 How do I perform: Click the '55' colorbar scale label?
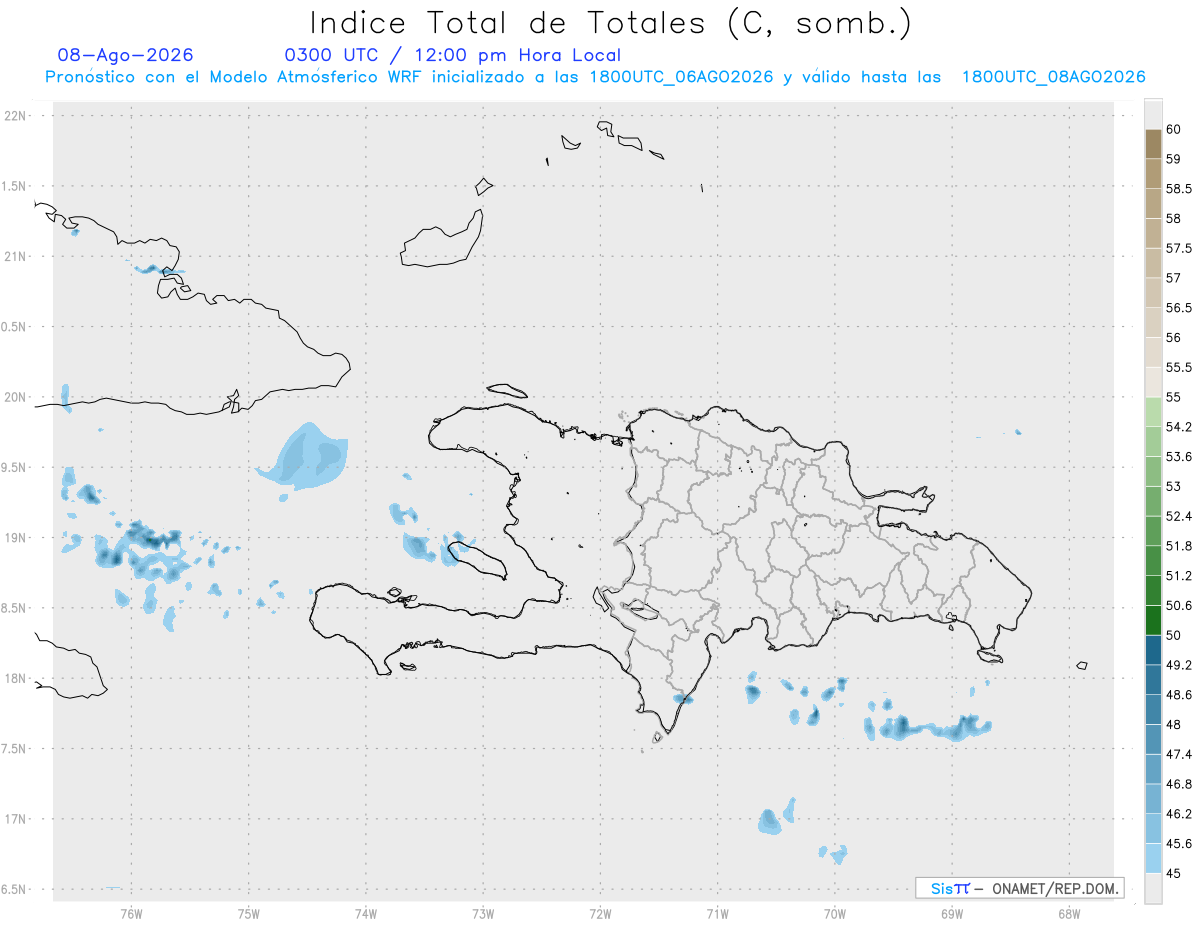tap(1173, 398)
